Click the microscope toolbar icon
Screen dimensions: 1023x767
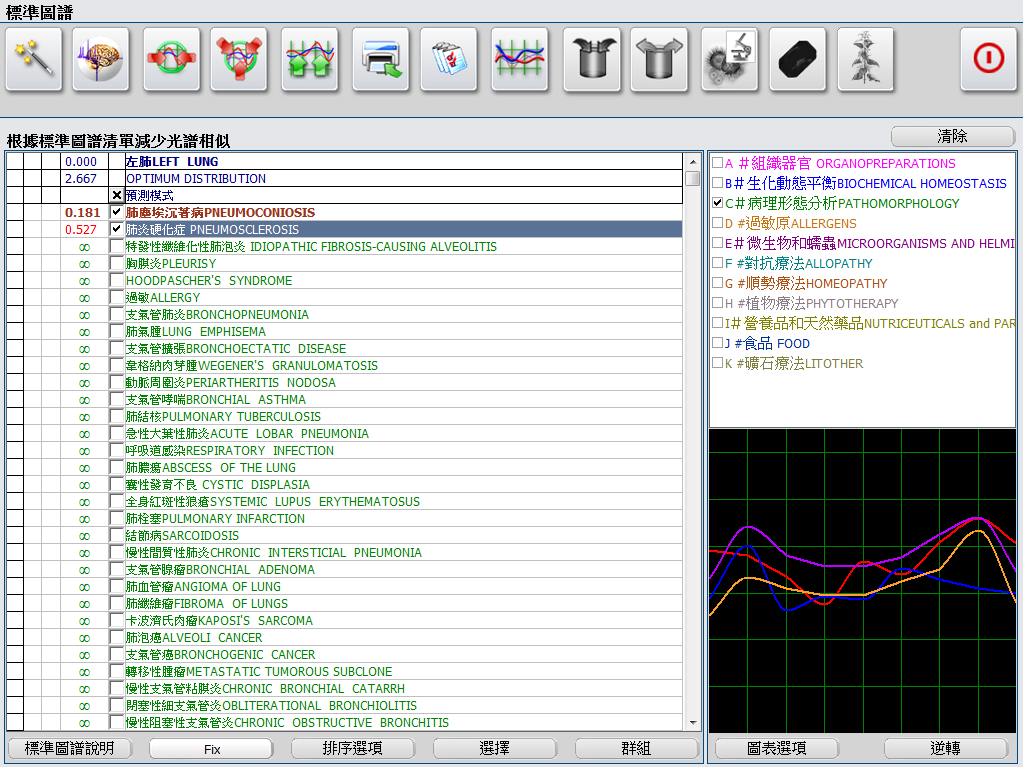click(729, 59)
